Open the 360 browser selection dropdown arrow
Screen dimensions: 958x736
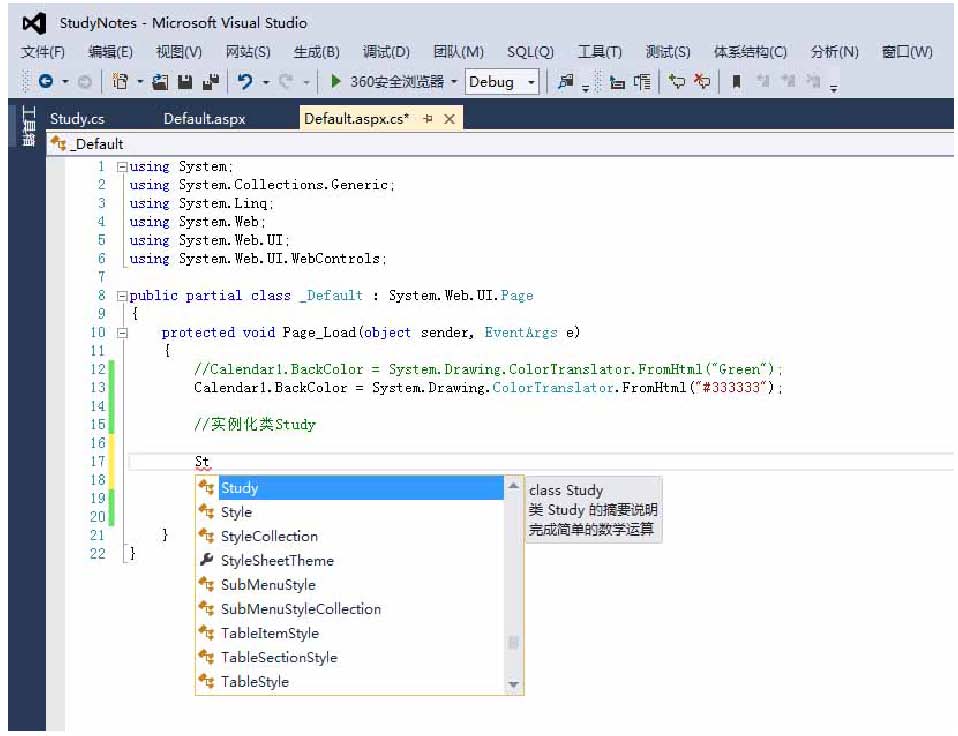tap(454, 81)
